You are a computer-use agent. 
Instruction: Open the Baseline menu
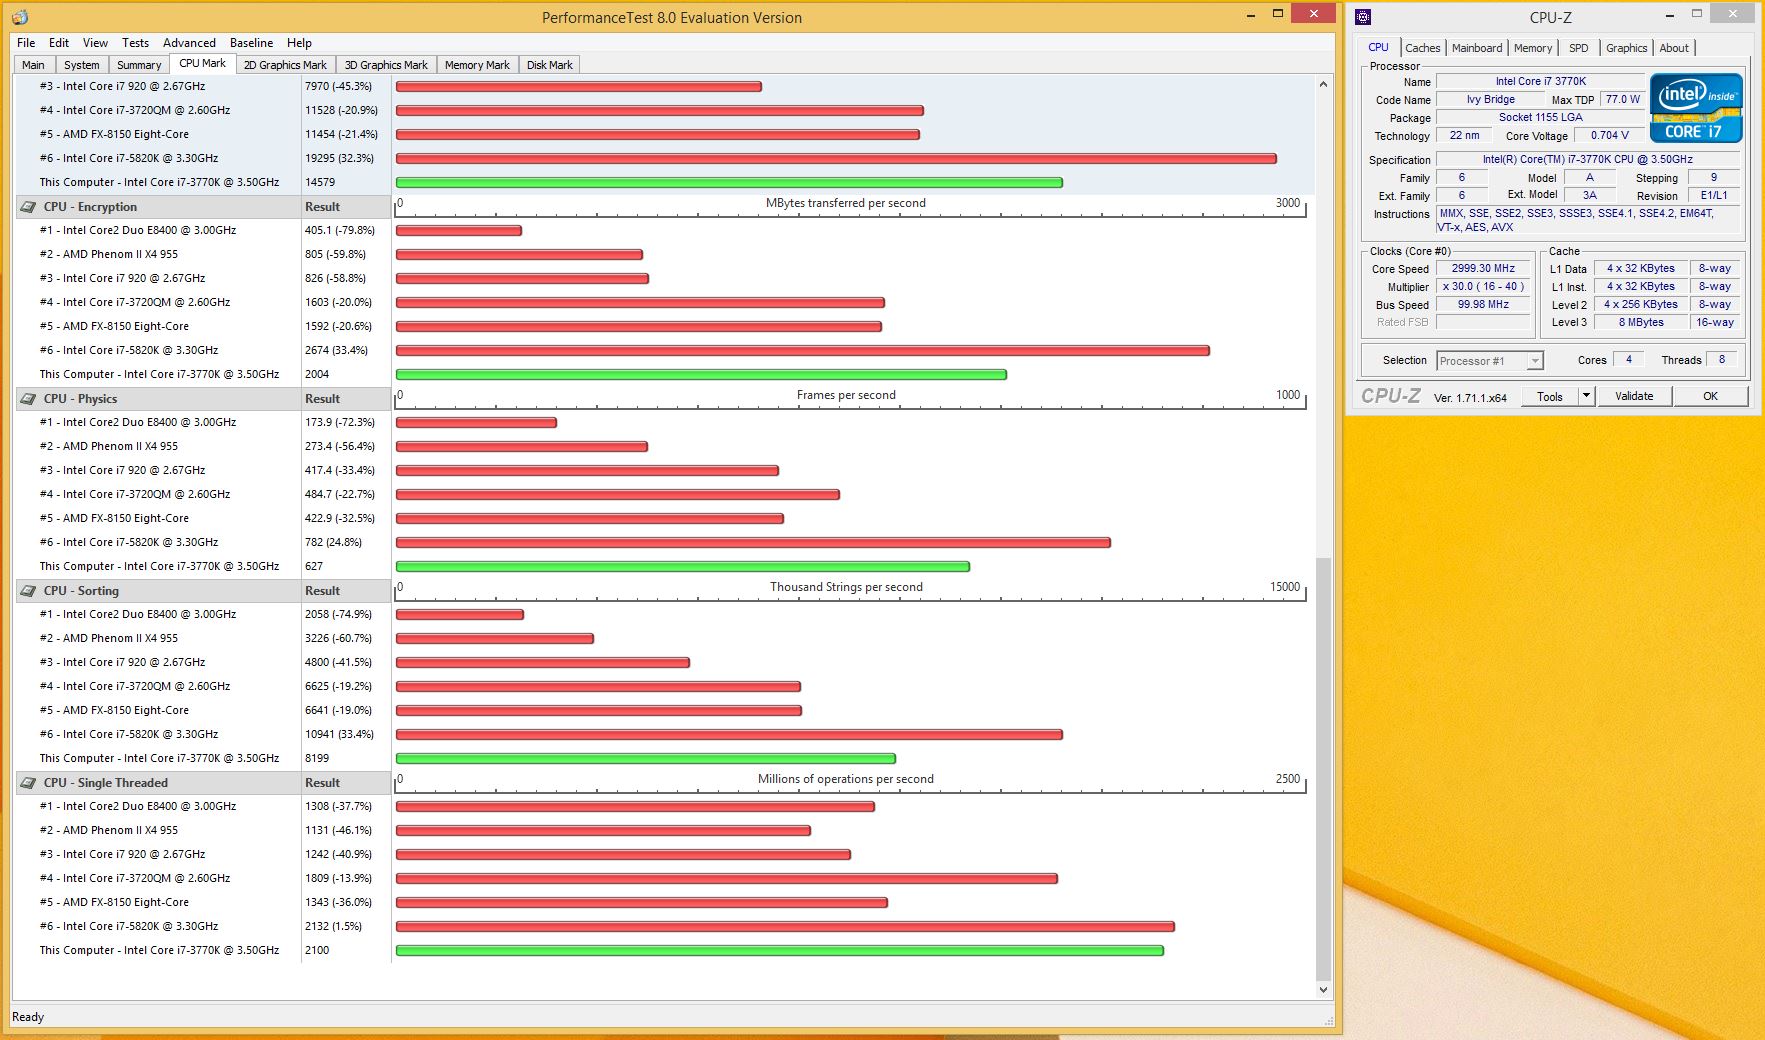[x=251, y=43]
